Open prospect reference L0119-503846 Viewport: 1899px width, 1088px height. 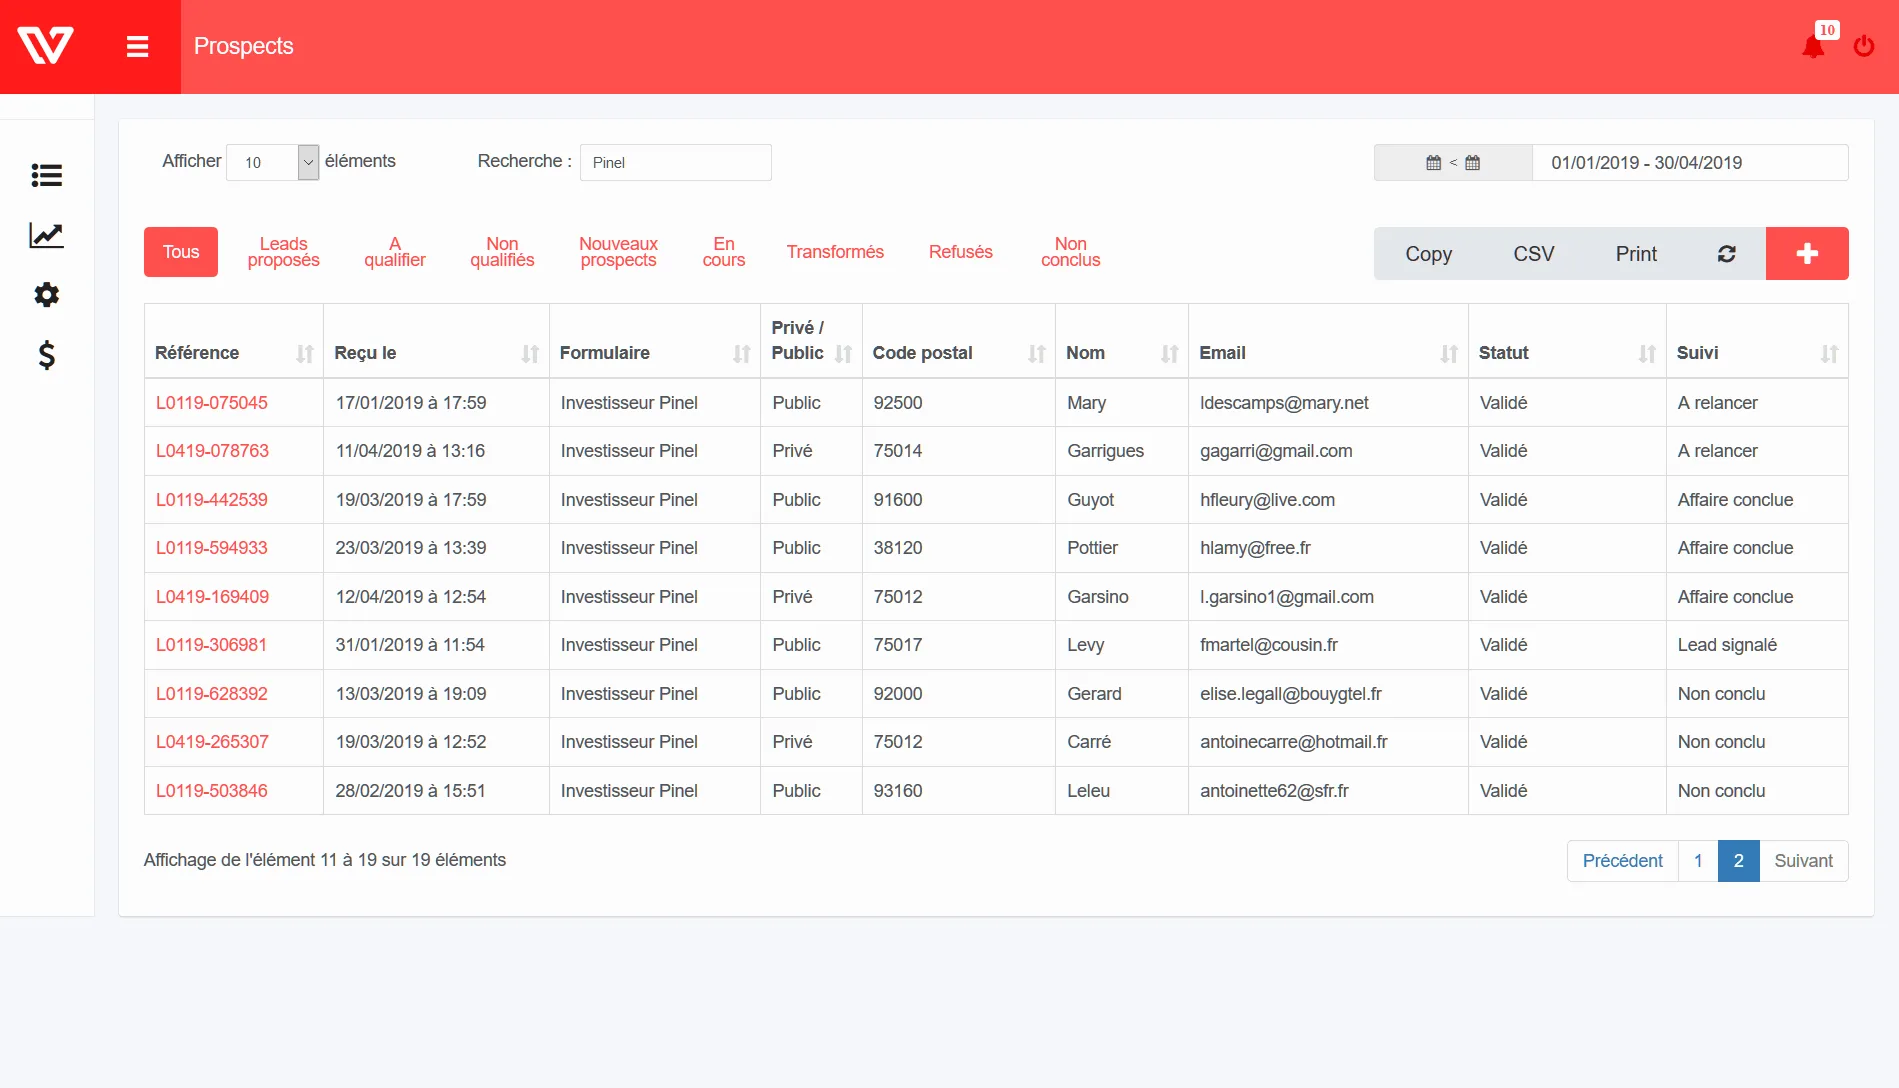pyautogui.click(x=212, y=791)
